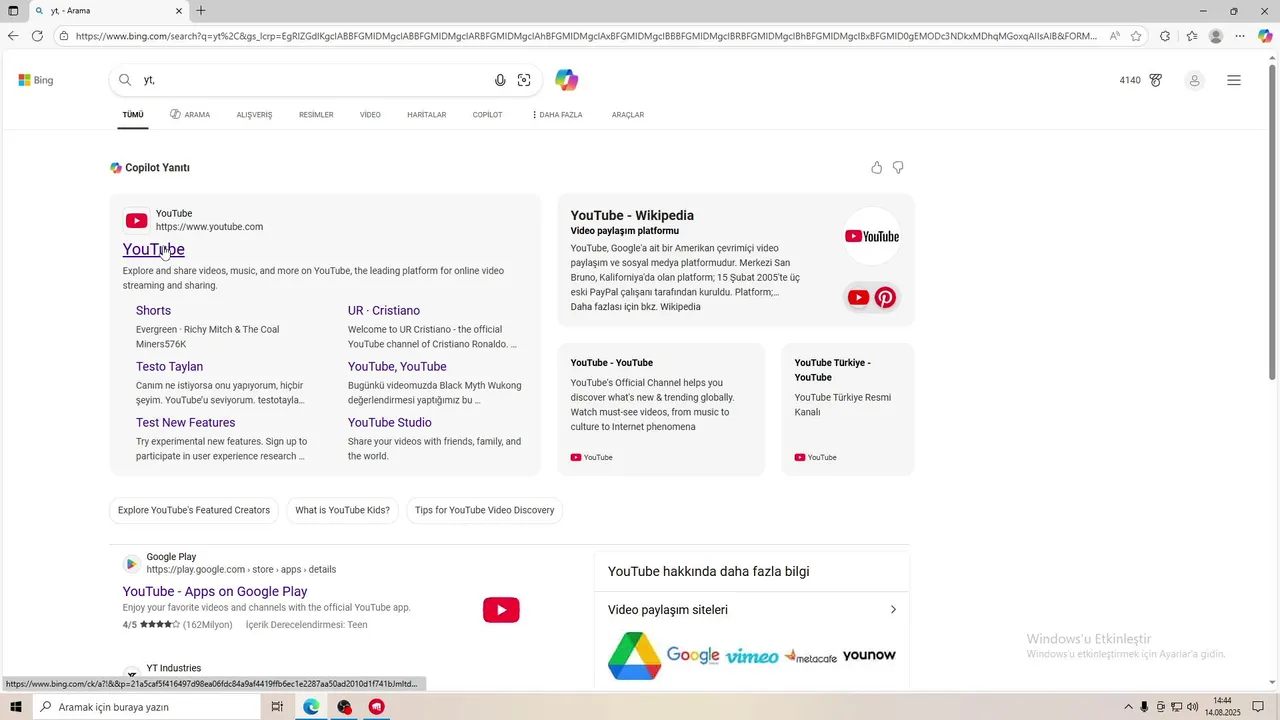
Task: Start voice search with microphone icon
Action: click(x=500, y=80)
